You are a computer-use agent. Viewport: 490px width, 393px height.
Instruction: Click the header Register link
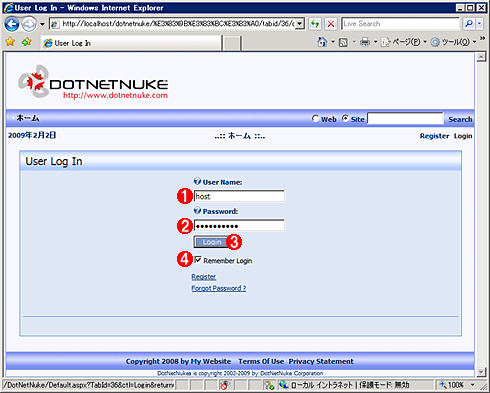tap(434, 136)
